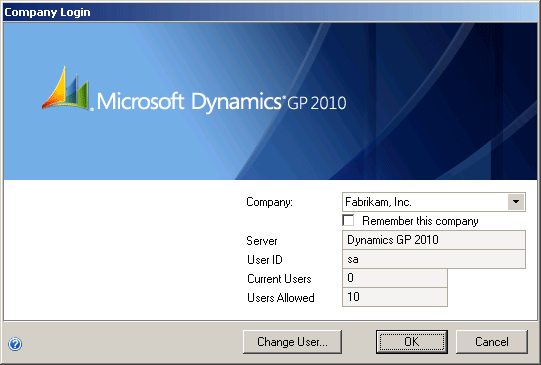
Task: Click the User ID field showing sa
Action: [434, 259]
